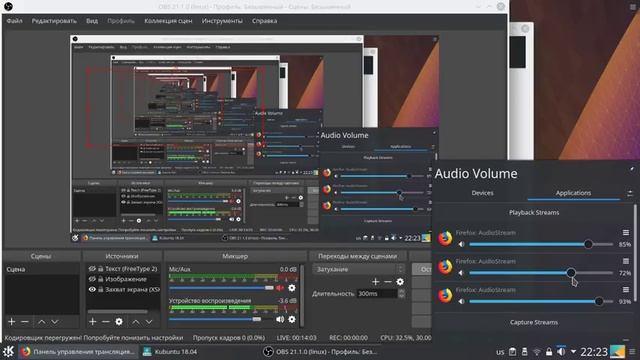This screenshot has height=360, width=640.
Task: Open the removable devices tray icon
Action: point(525,352)
